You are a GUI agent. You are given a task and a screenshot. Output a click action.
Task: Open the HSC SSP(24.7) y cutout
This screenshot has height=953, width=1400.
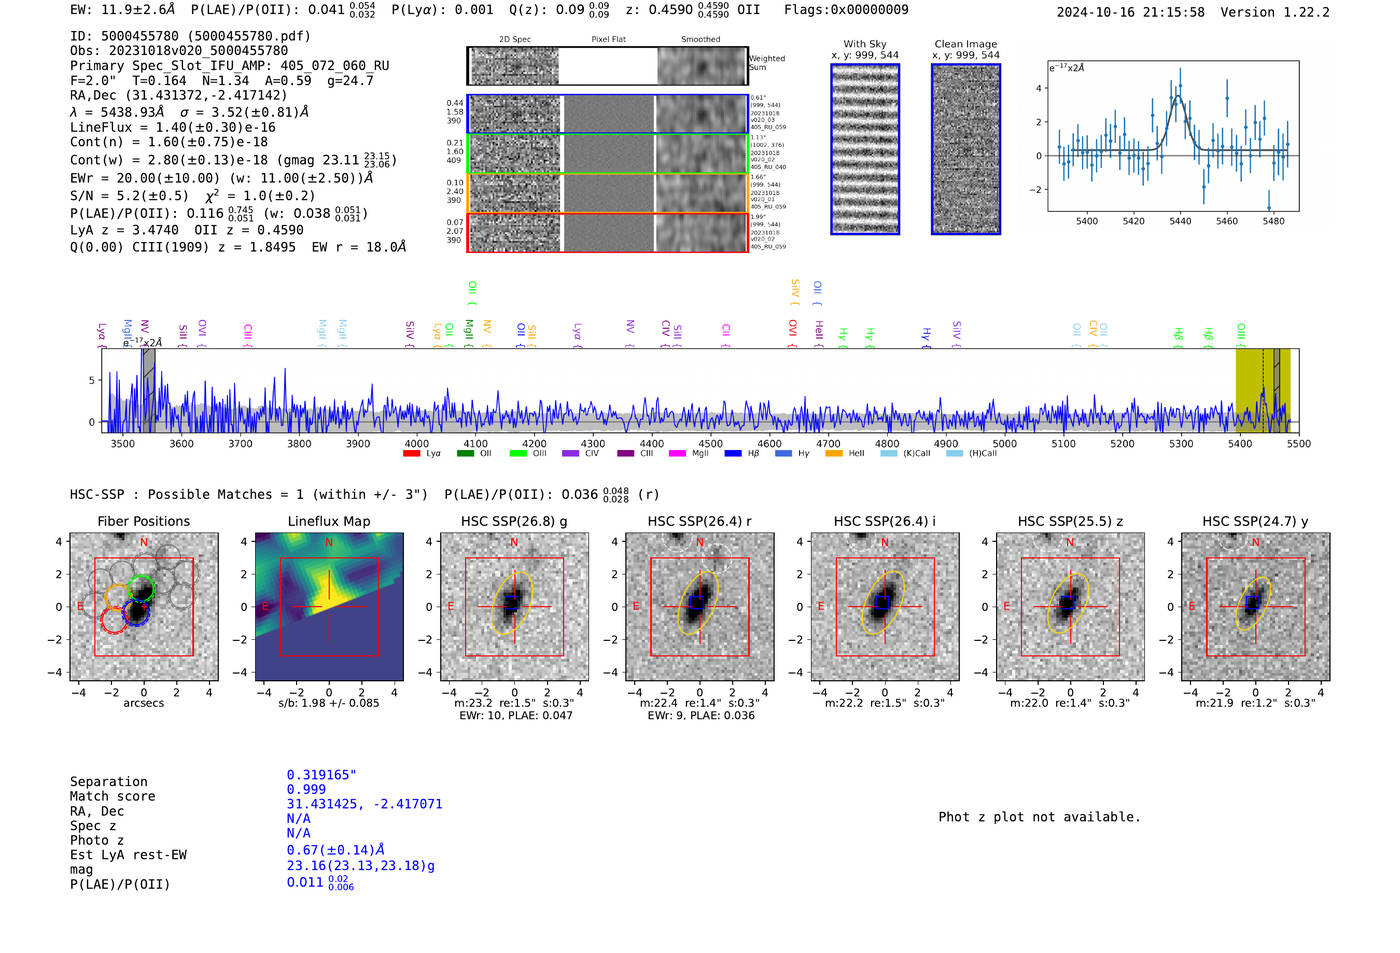pos(1256,606)
